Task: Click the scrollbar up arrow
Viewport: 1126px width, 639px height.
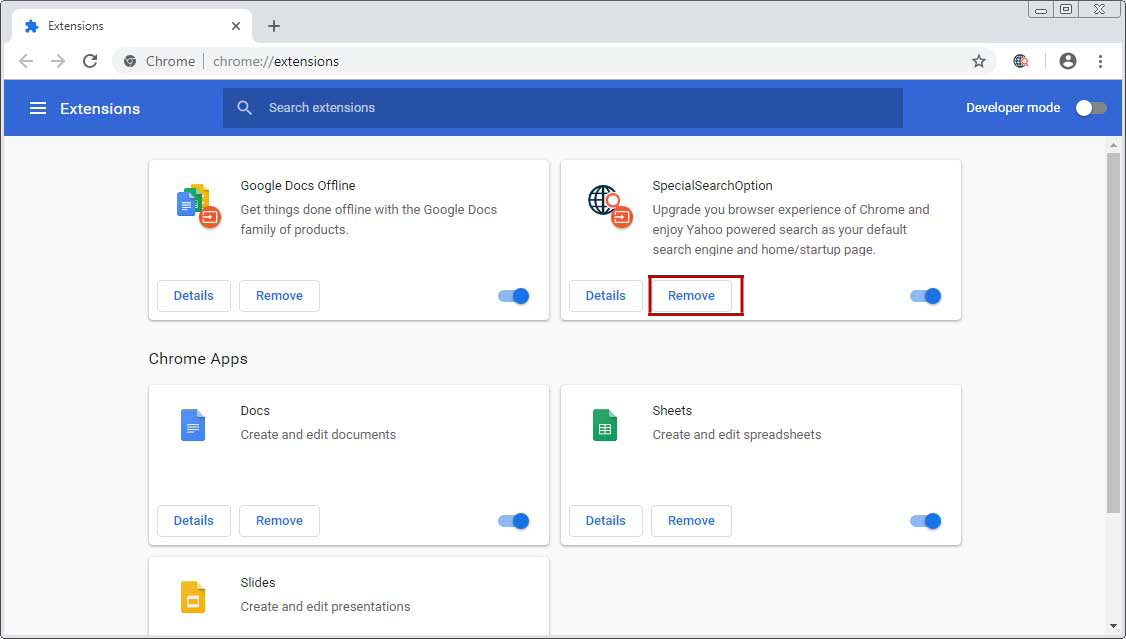Action: click(1113, 144)
